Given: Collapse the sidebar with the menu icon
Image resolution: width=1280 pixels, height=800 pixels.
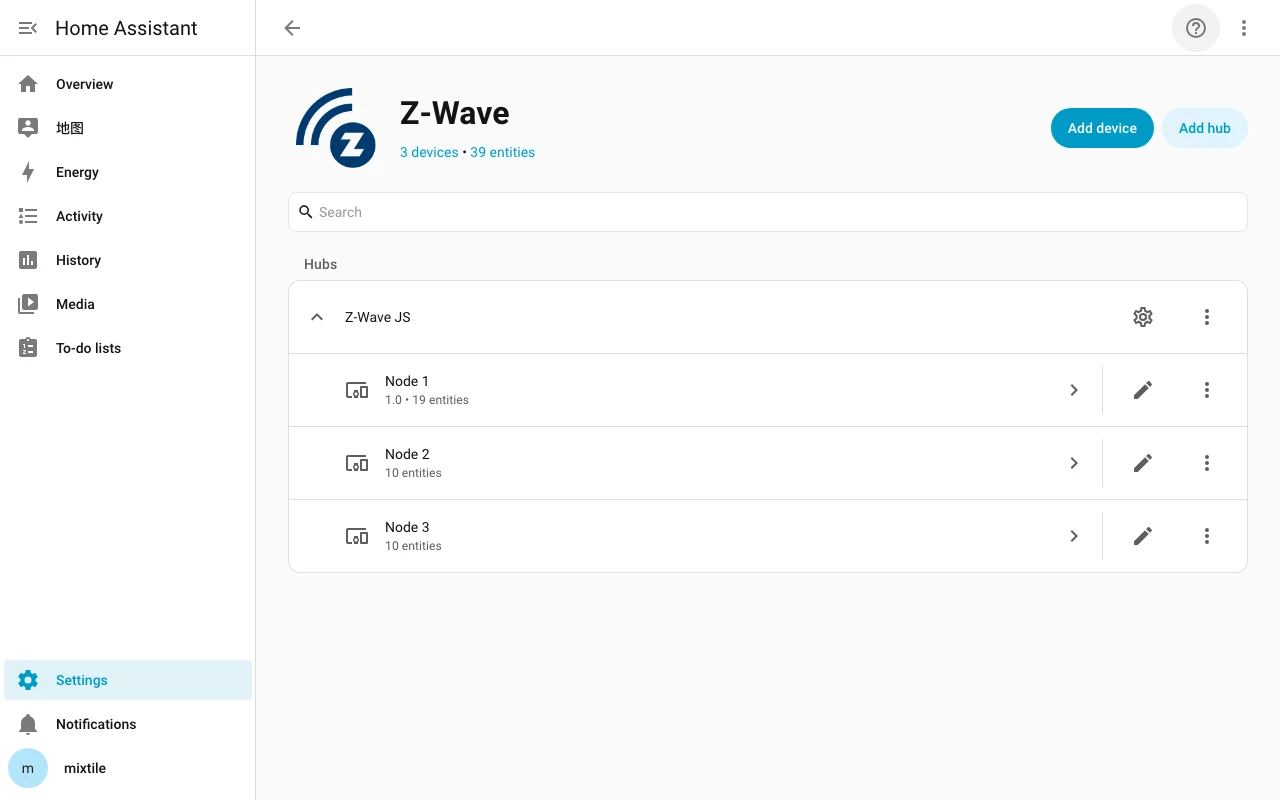Looking at the screenshot, I should tap(28, 28).
